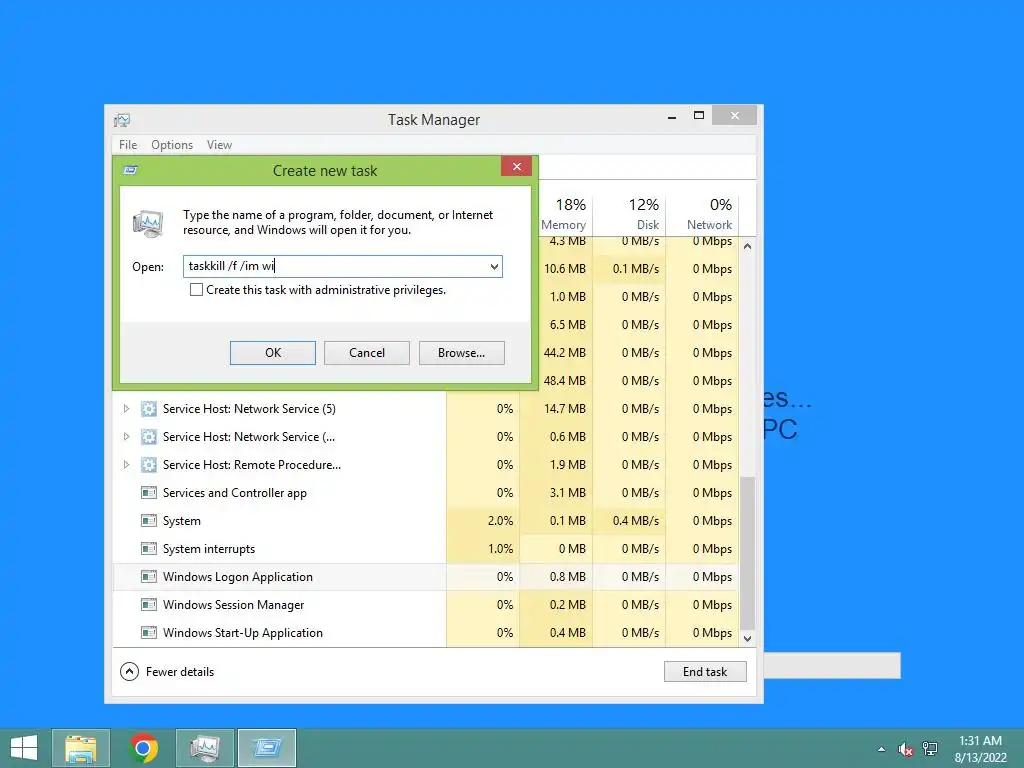
Task: Open the Windows Start button
Action: 24,748
